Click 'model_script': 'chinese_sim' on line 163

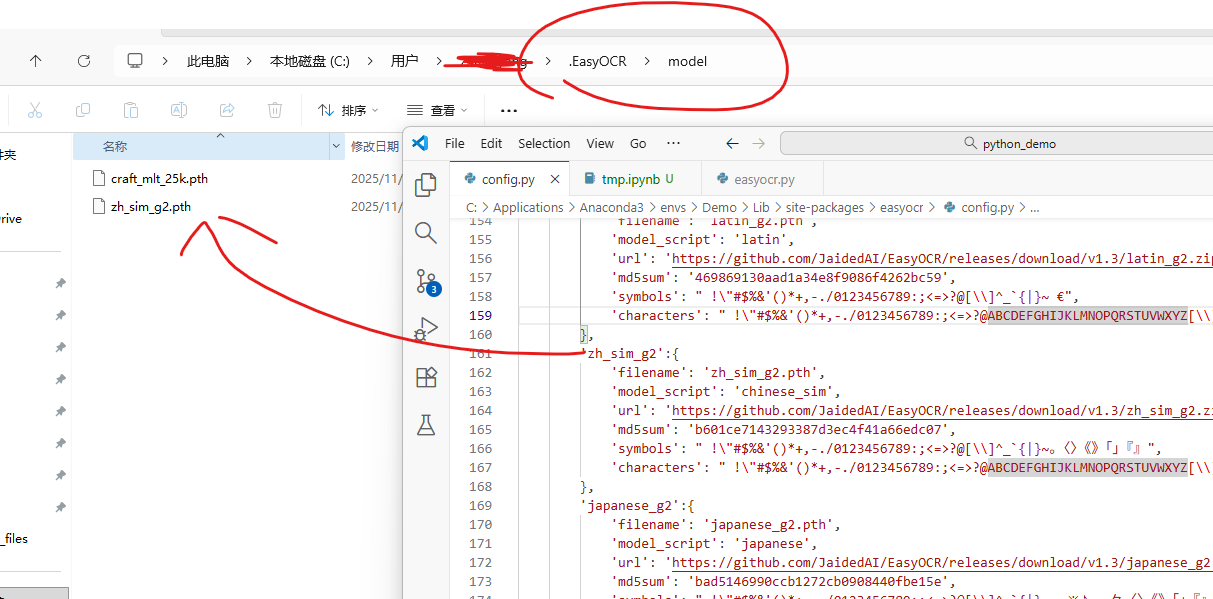726,391
